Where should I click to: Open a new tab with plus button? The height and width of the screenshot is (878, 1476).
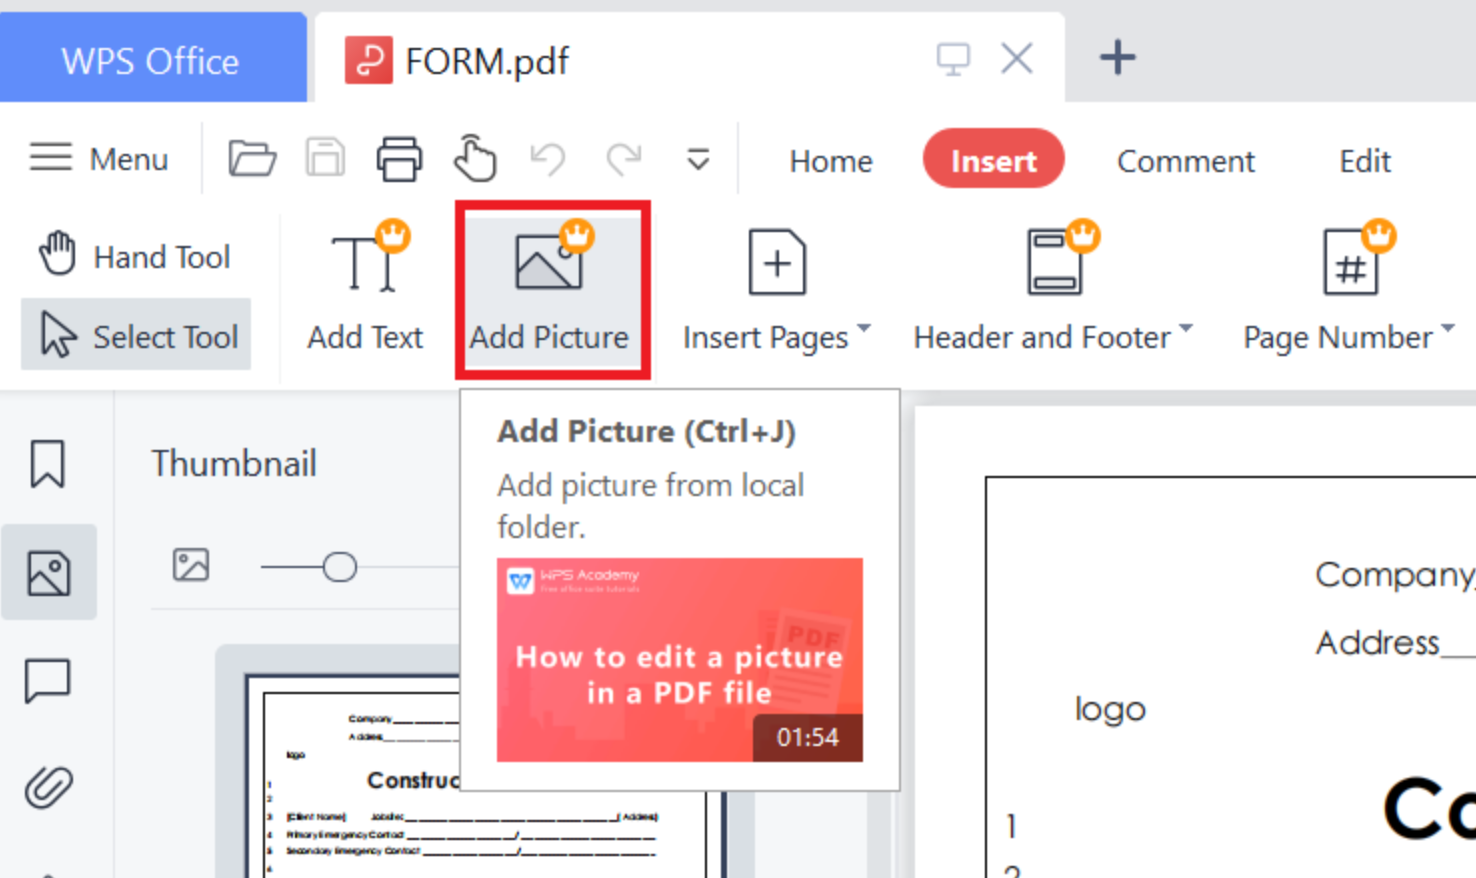(x=1117, y=57)
